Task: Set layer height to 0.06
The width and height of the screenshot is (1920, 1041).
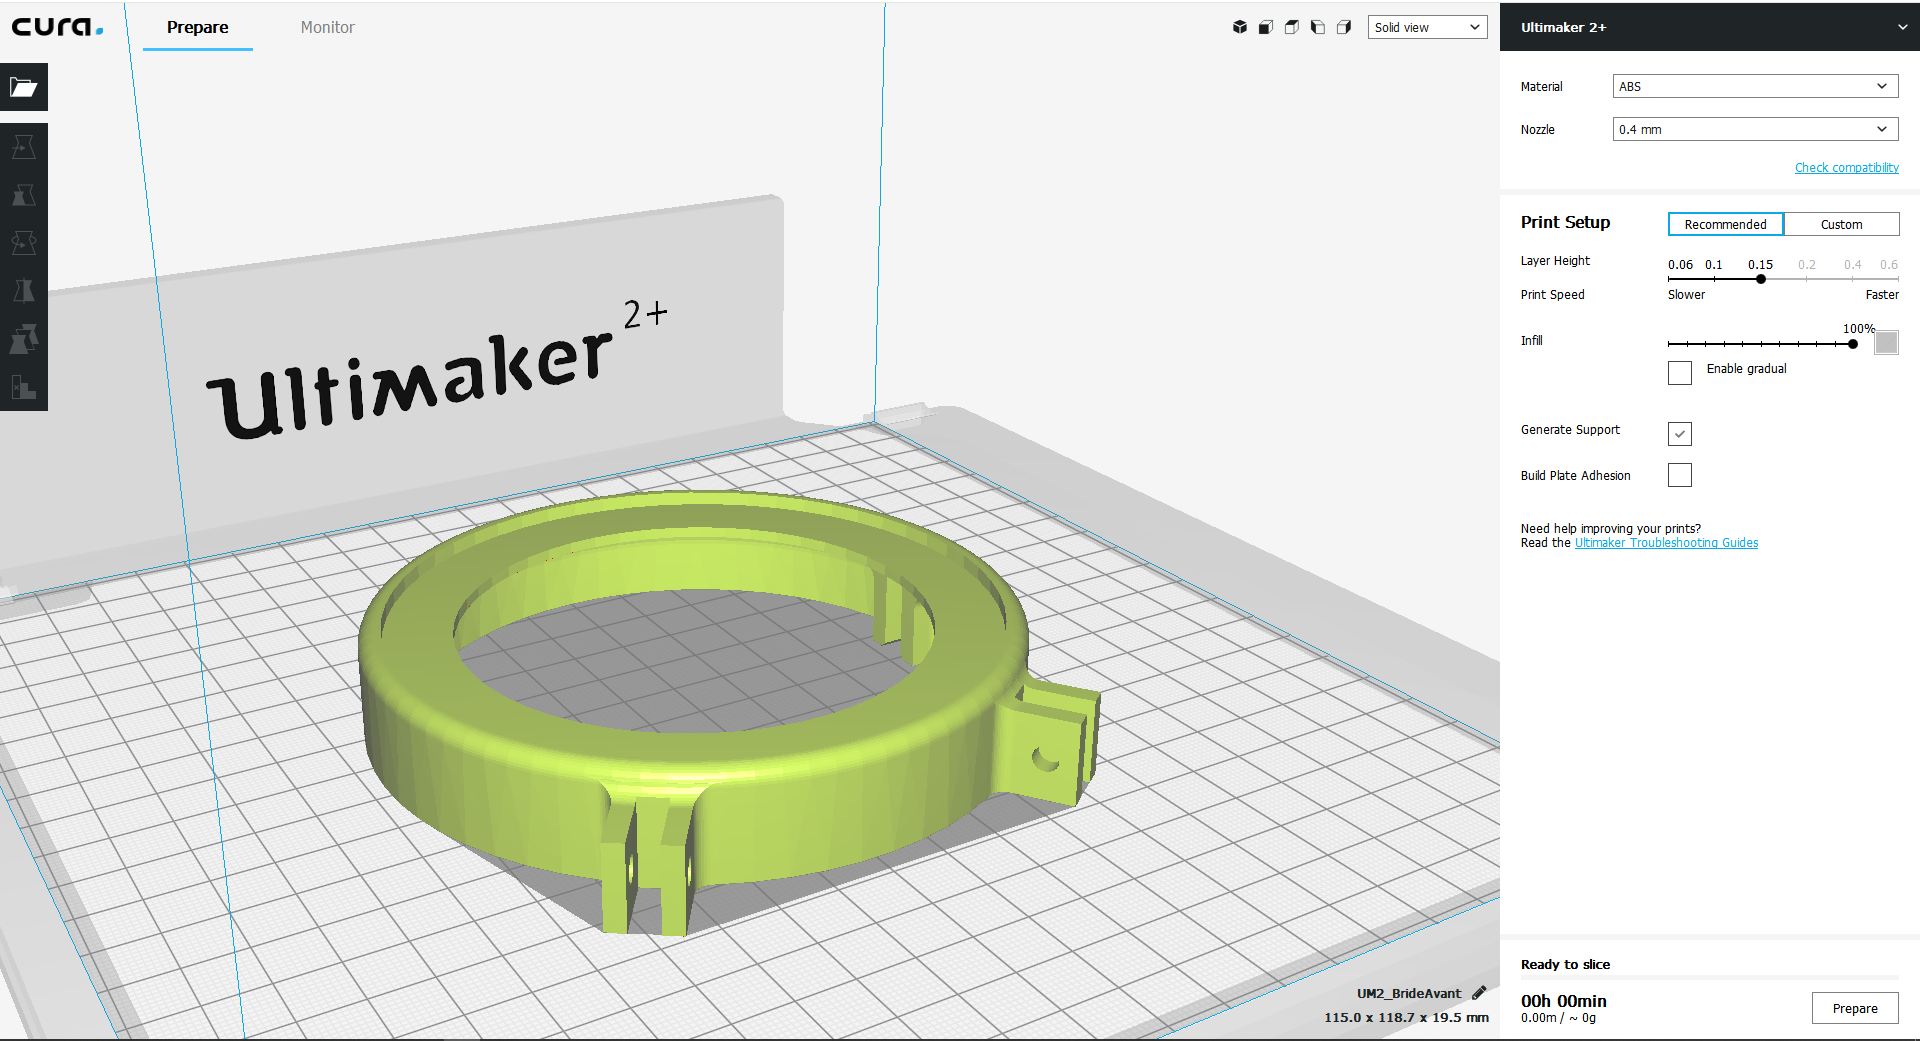Action: click(x=1680, y=265)
